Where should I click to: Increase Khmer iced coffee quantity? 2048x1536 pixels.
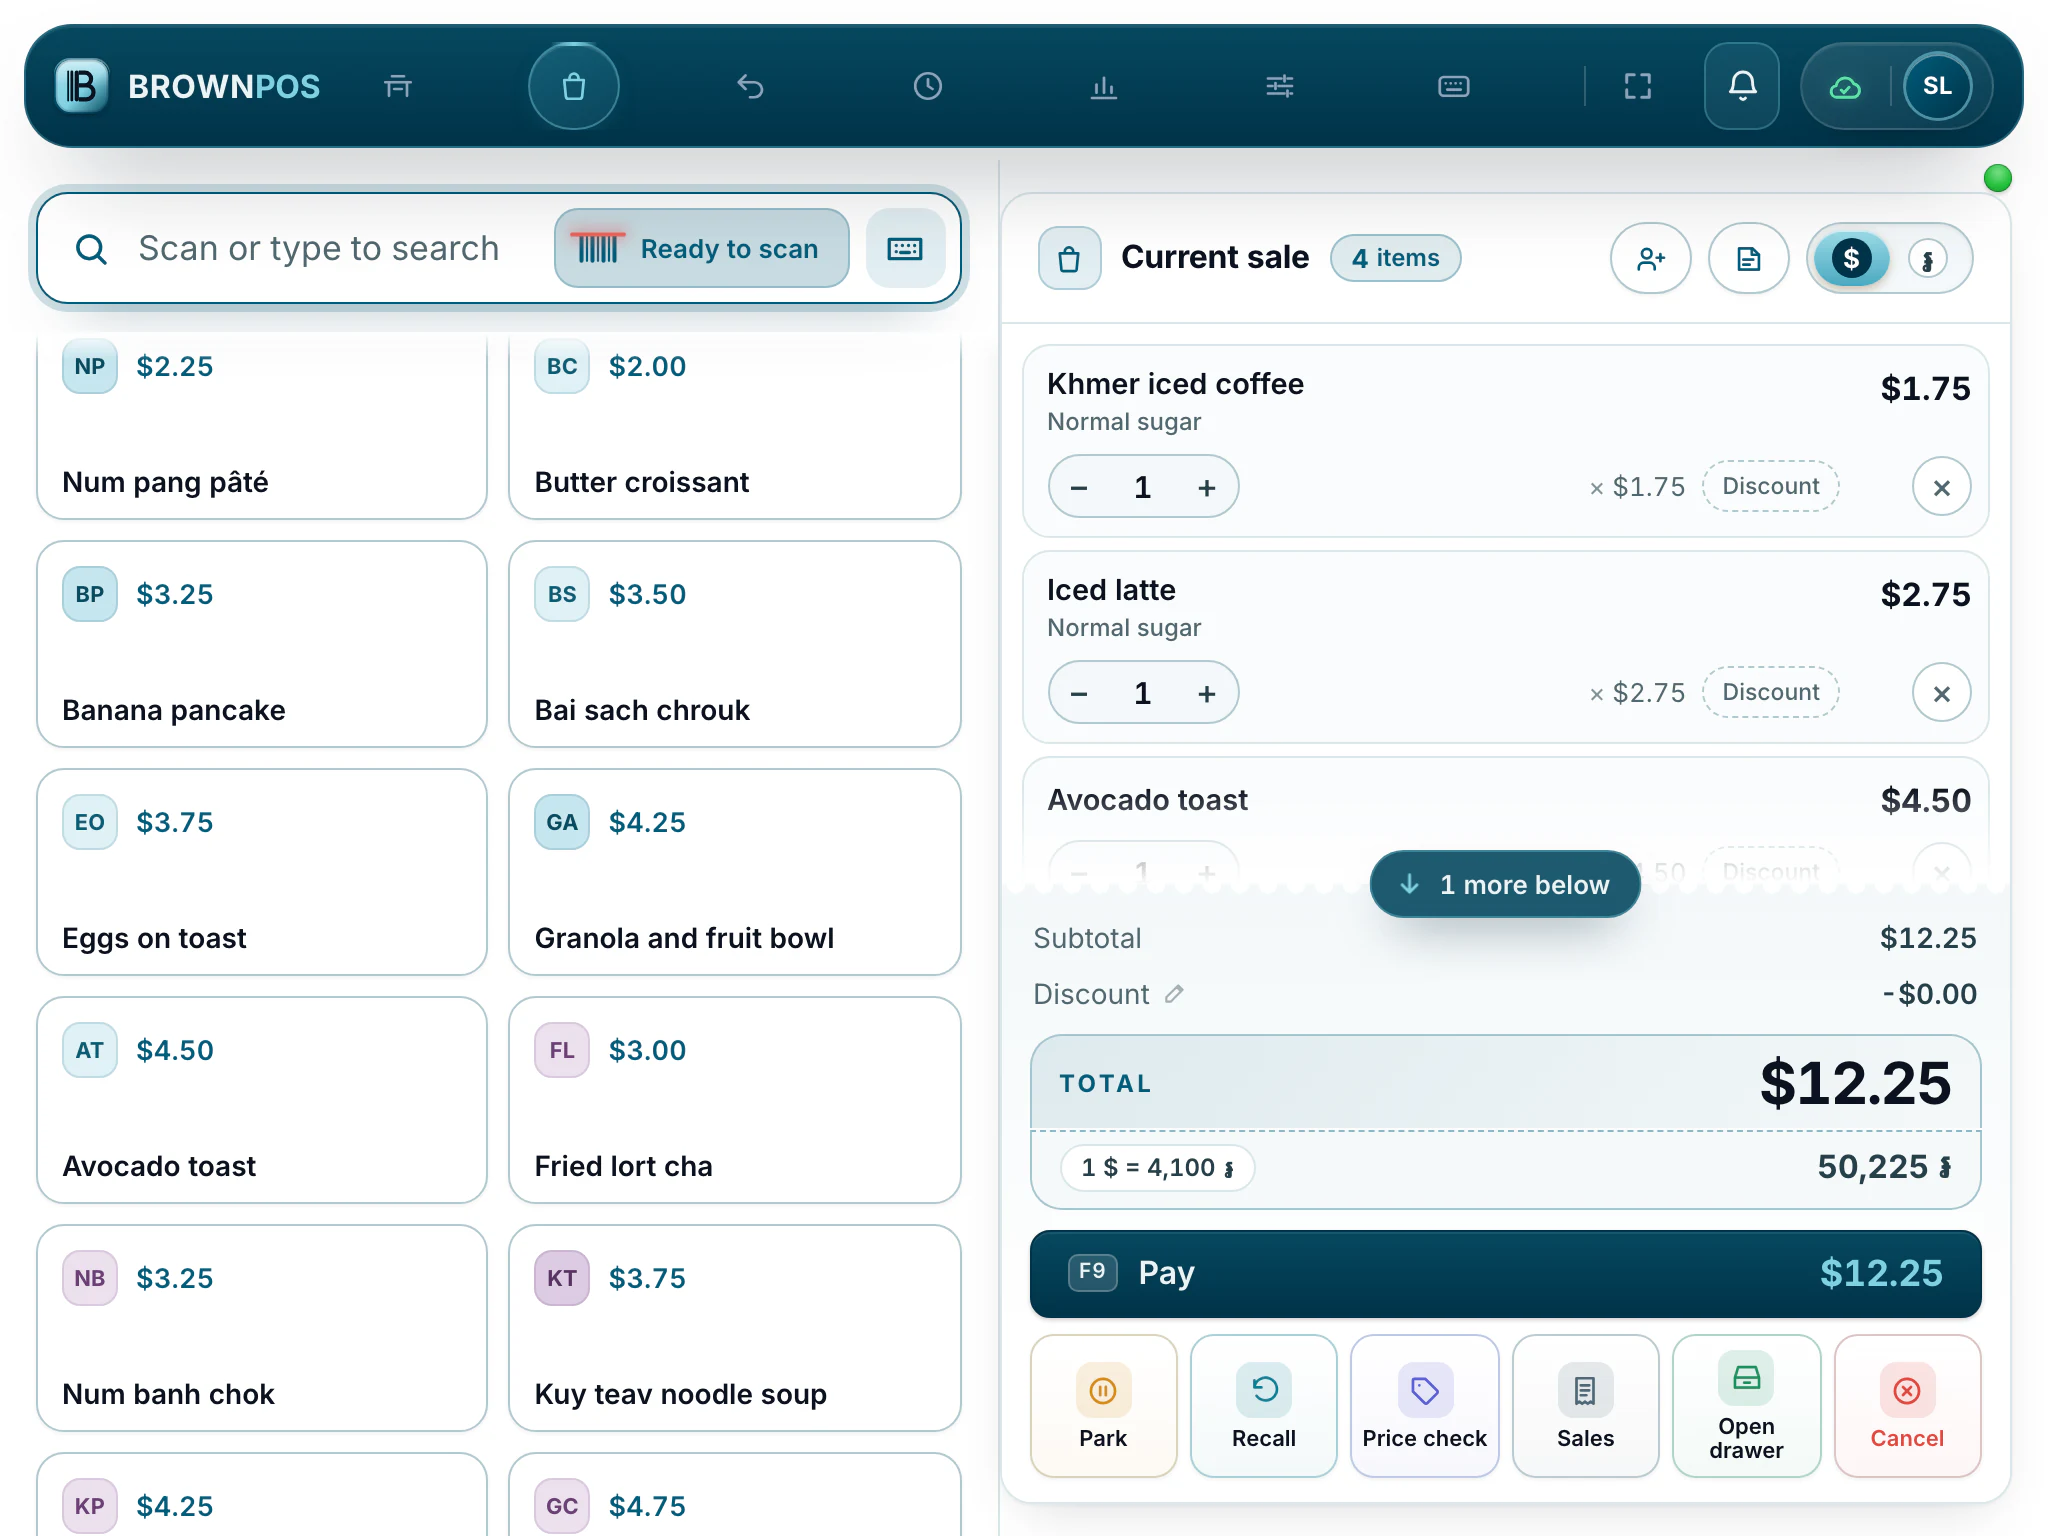point(1207,488)
